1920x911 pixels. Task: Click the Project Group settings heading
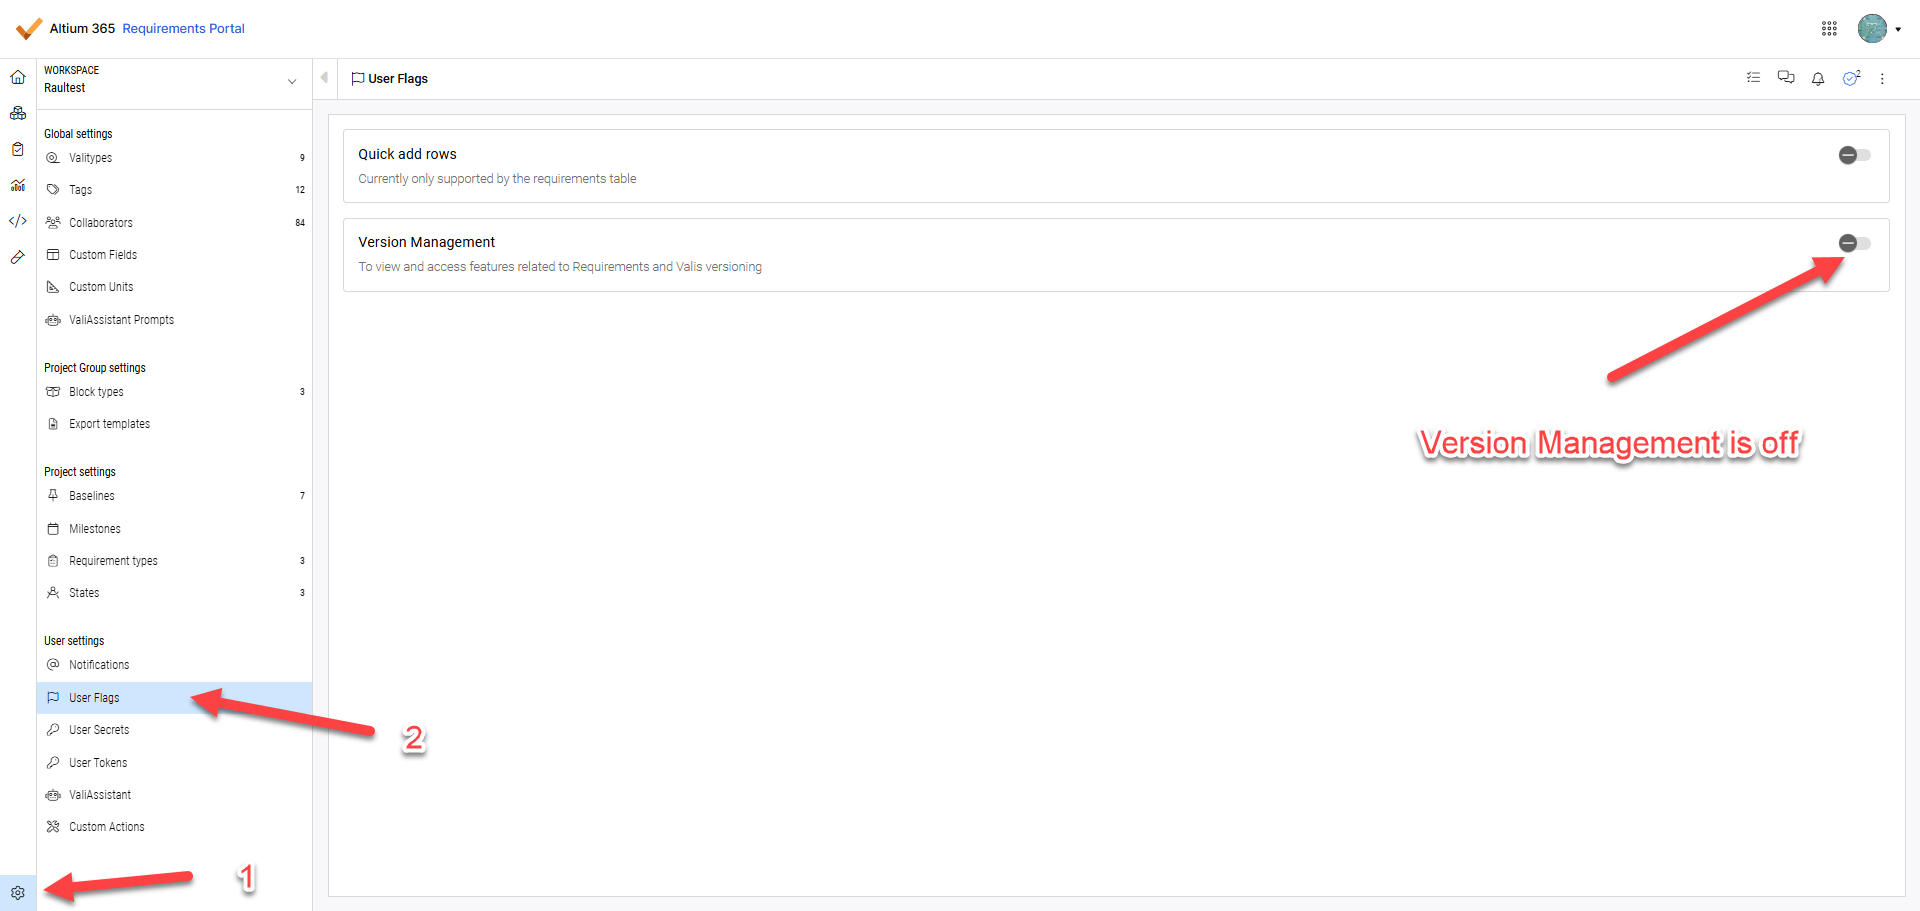point(95,368)
